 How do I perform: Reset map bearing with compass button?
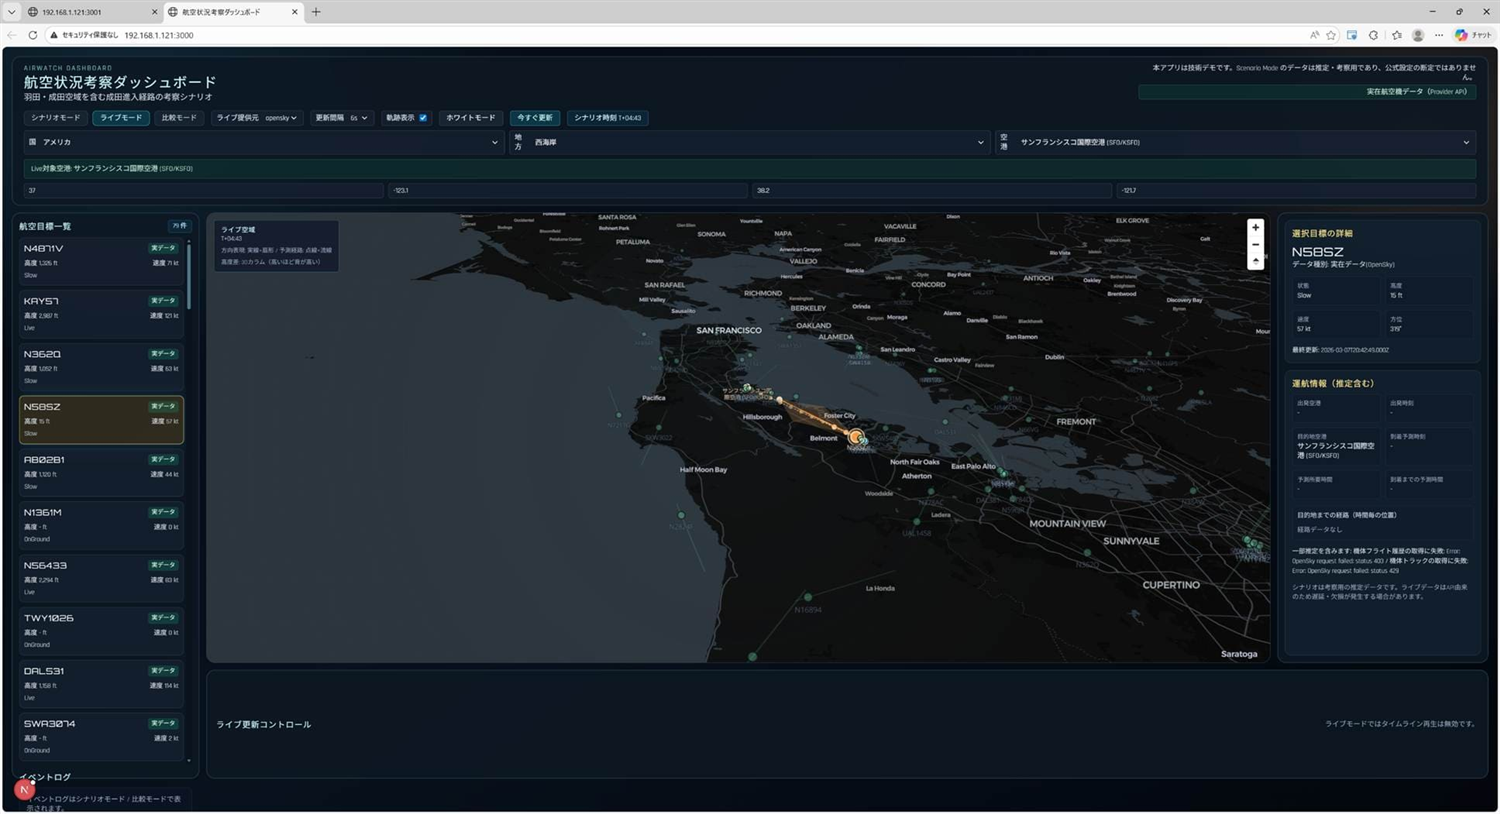point(1255,261)
